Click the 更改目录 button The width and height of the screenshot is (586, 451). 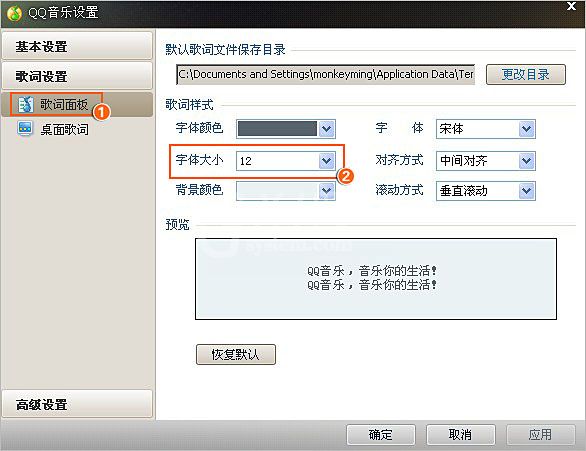(525, 74)
